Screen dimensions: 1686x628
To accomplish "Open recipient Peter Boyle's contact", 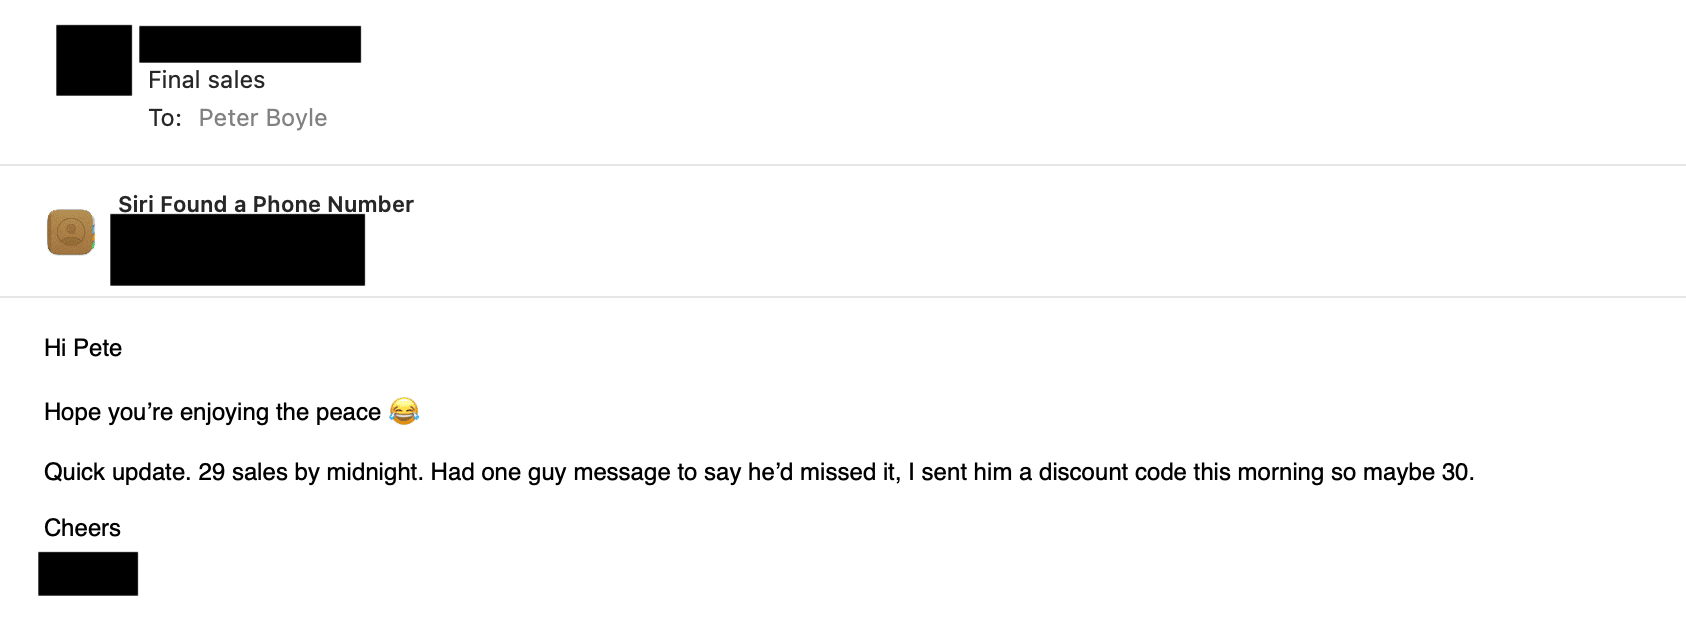I will pos(263,118).
